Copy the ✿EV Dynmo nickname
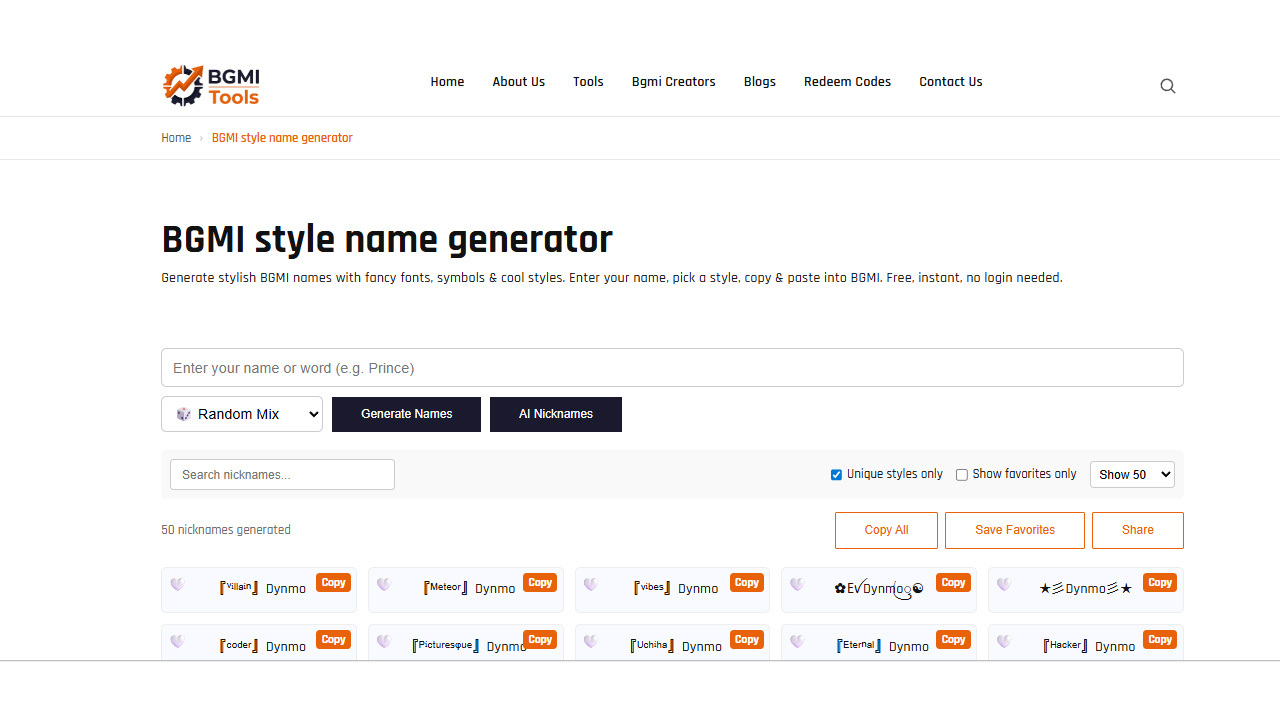Viewport: 1280px width, 720px height. click(x=954, y=583)
